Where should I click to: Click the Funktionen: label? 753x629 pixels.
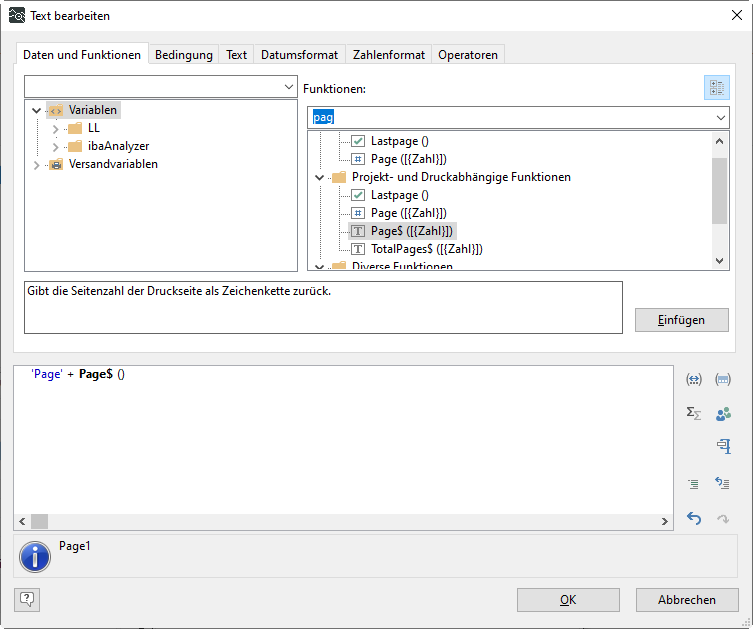point(334,89)
